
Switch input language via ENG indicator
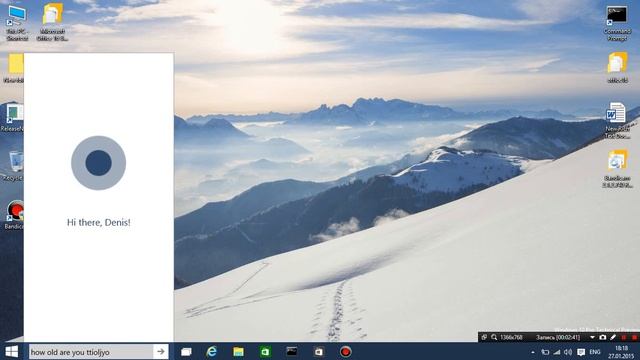[x=595, y=352]
